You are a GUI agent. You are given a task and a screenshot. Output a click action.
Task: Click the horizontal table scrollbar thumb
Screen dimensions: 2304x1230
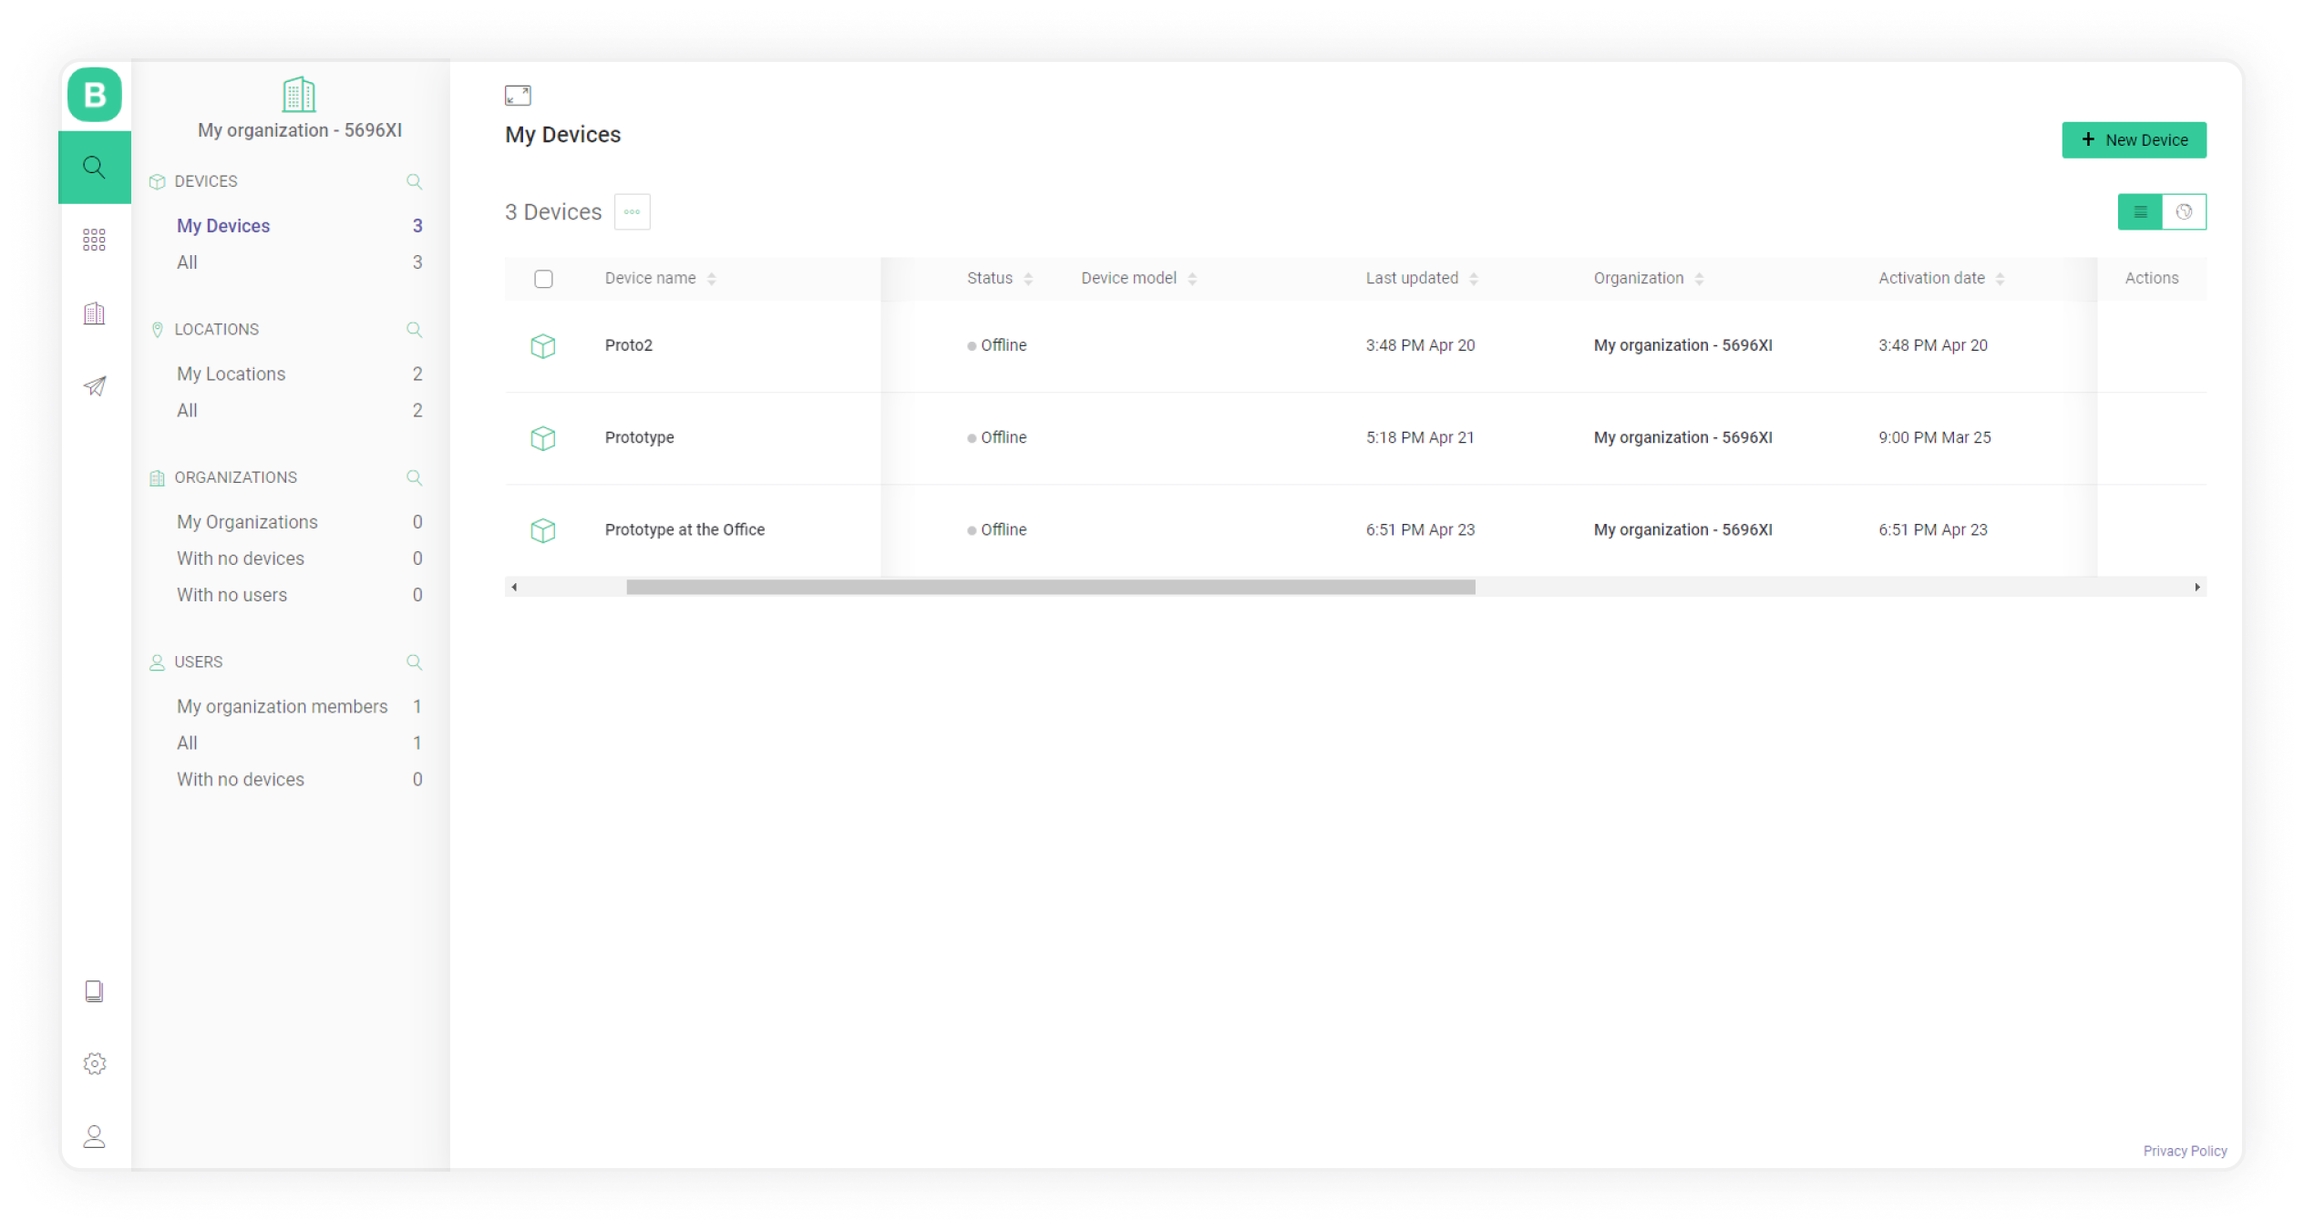pyautogui.click(x=1050, y=588)
